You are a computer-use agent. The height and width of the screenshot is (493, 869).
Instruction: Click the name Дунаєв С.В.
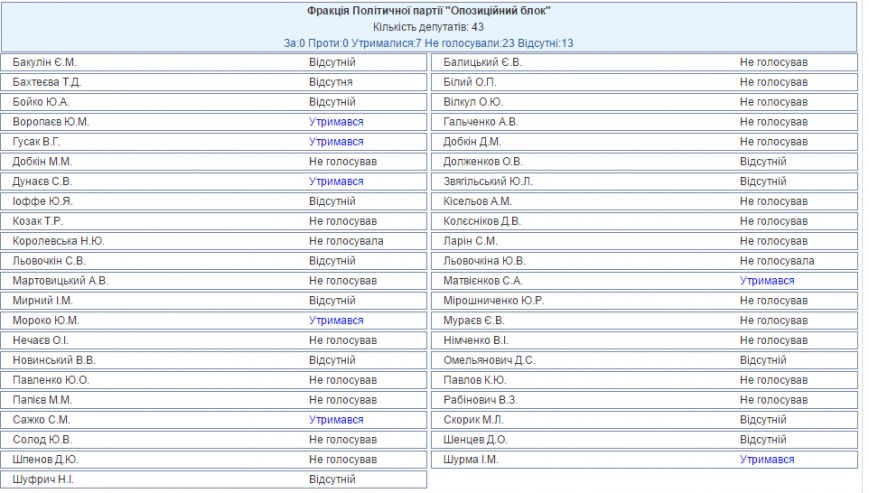[x=42, y=182]
